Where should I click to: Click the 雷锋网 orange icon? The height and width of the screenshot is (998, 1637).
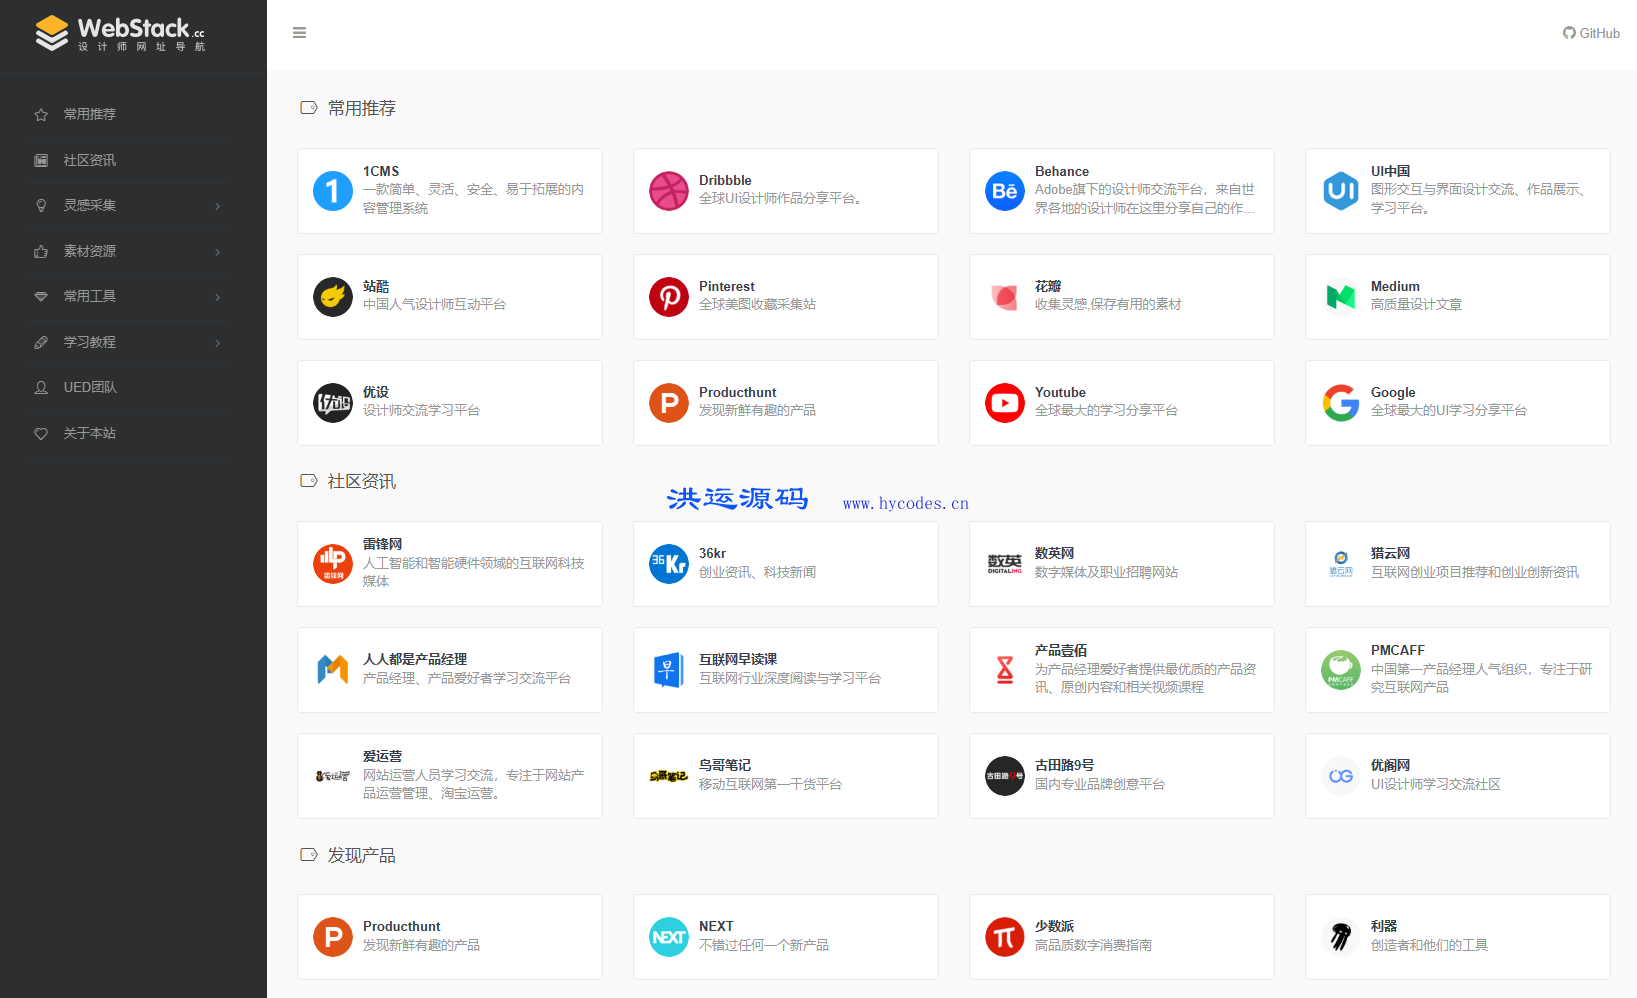pos(333,564)
